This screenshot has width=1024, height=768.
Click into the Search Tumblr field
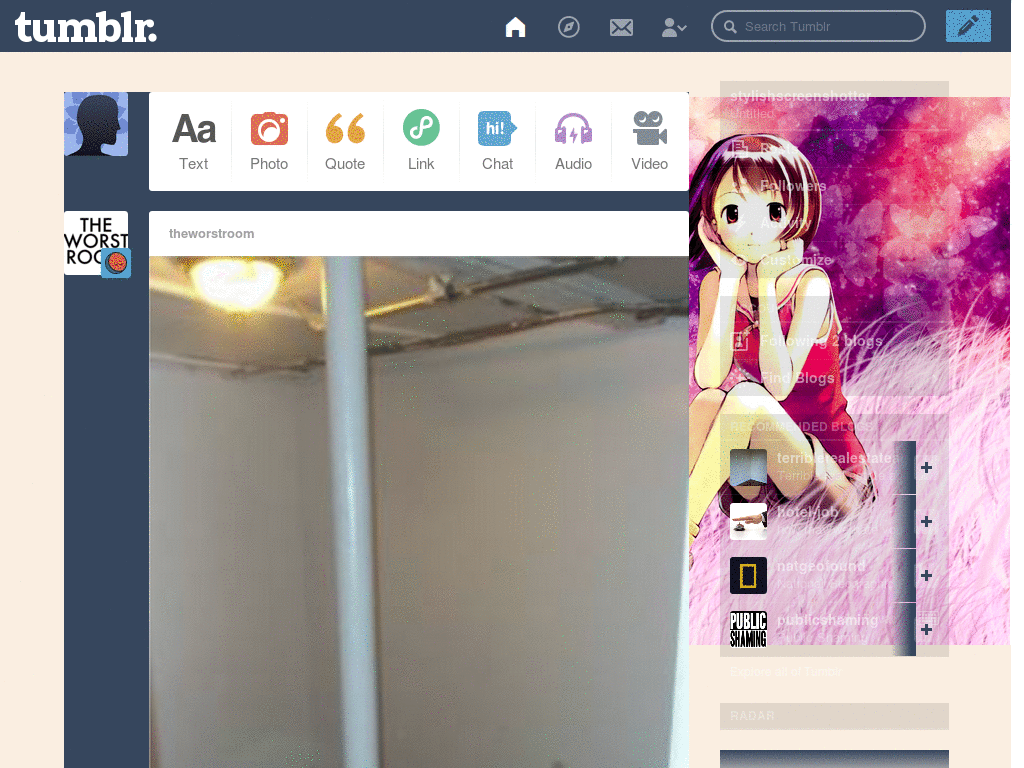pyautogui.click(x=818, y=26)
